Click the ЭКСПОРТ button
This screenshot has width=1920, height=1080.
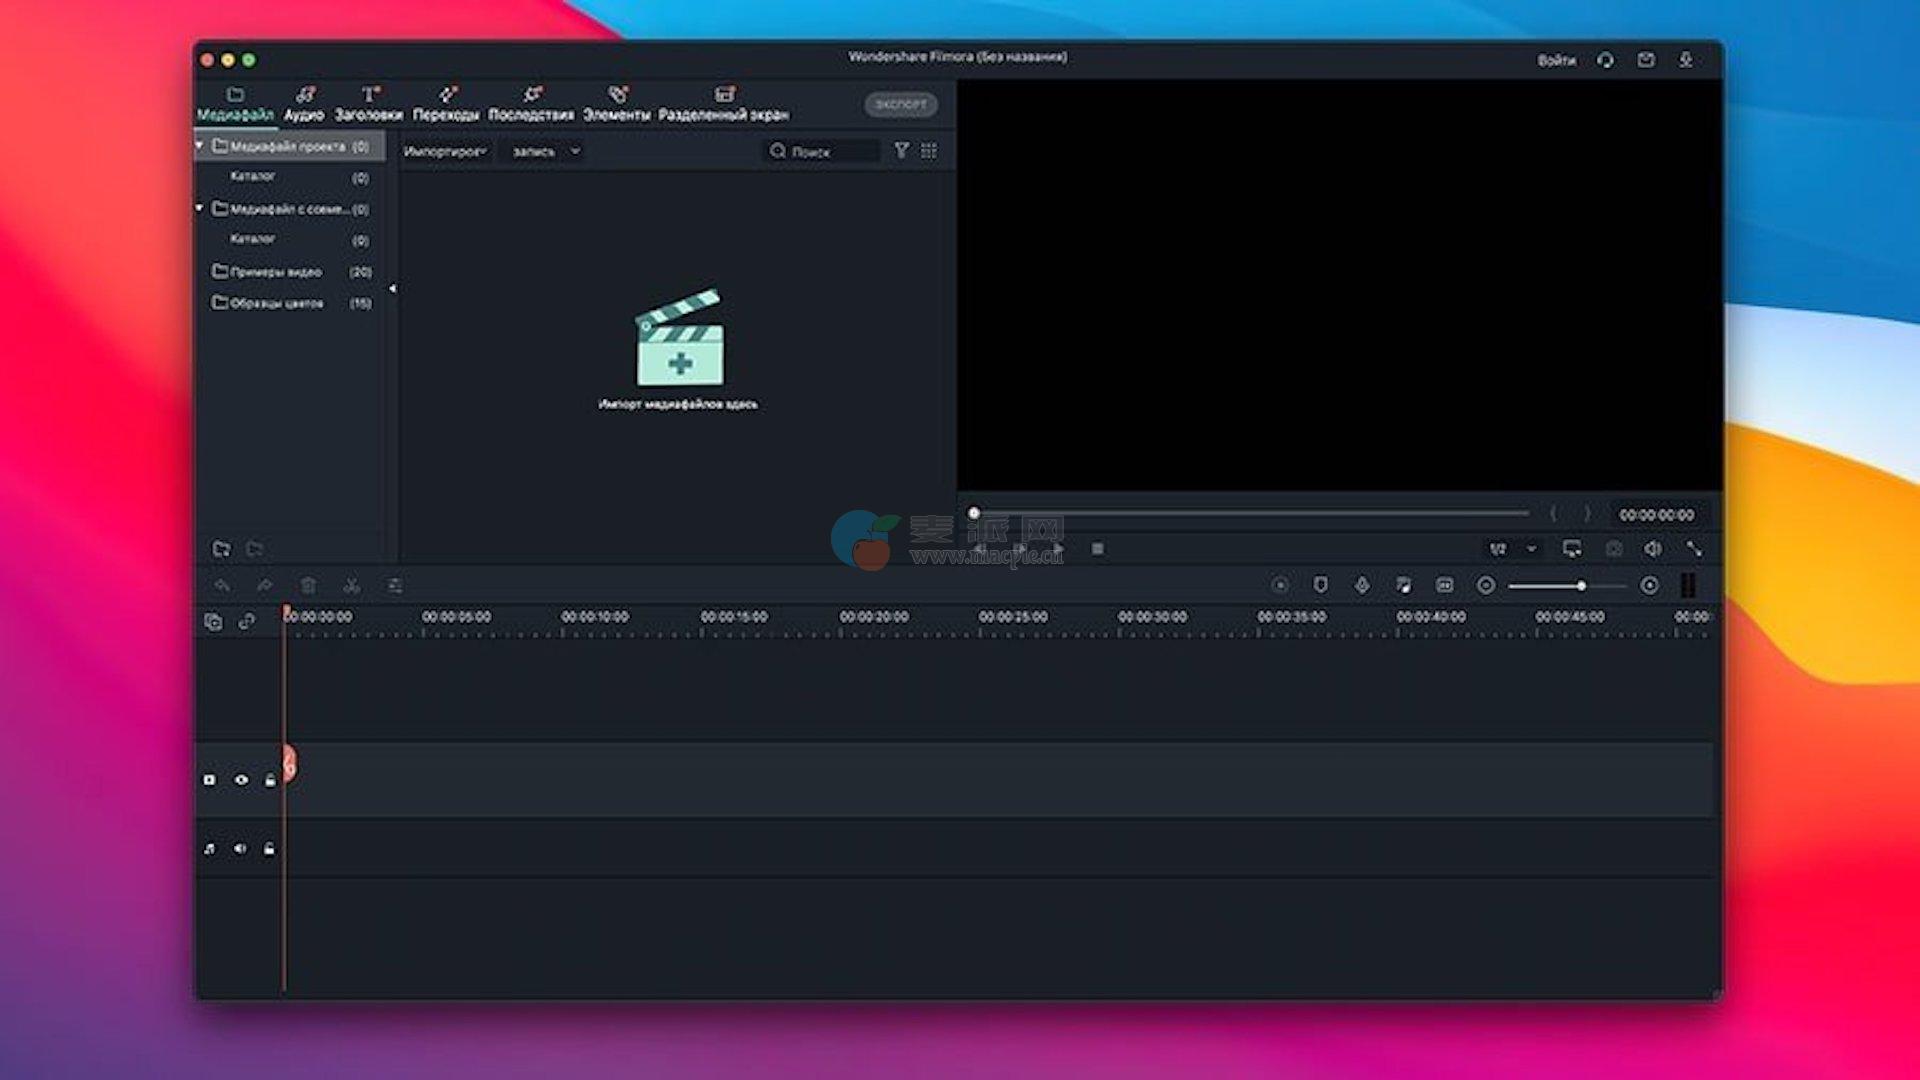click(x=900, y=104)
